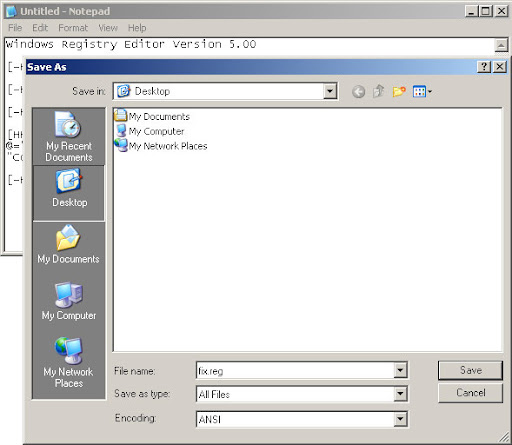
Task: Expand the View Menu arrow
Action: point(430,91)
